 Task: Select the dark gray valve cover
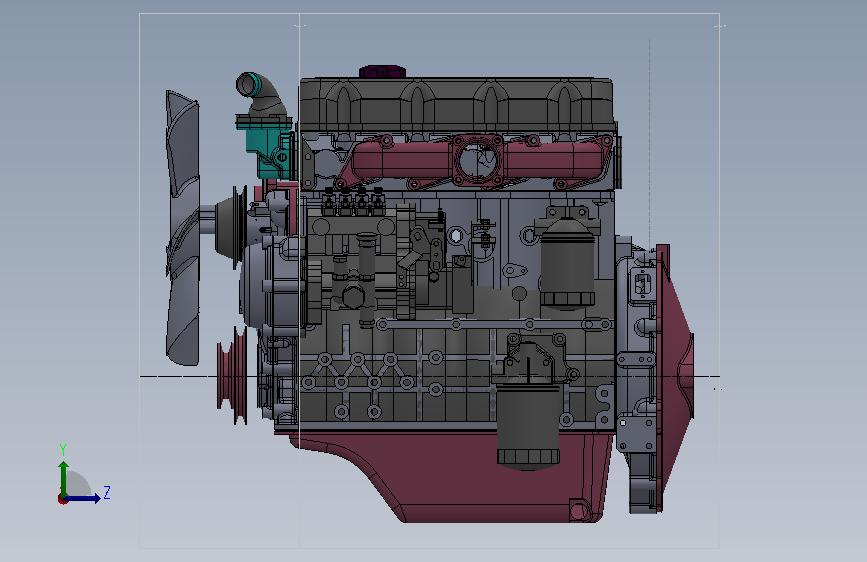457,105
